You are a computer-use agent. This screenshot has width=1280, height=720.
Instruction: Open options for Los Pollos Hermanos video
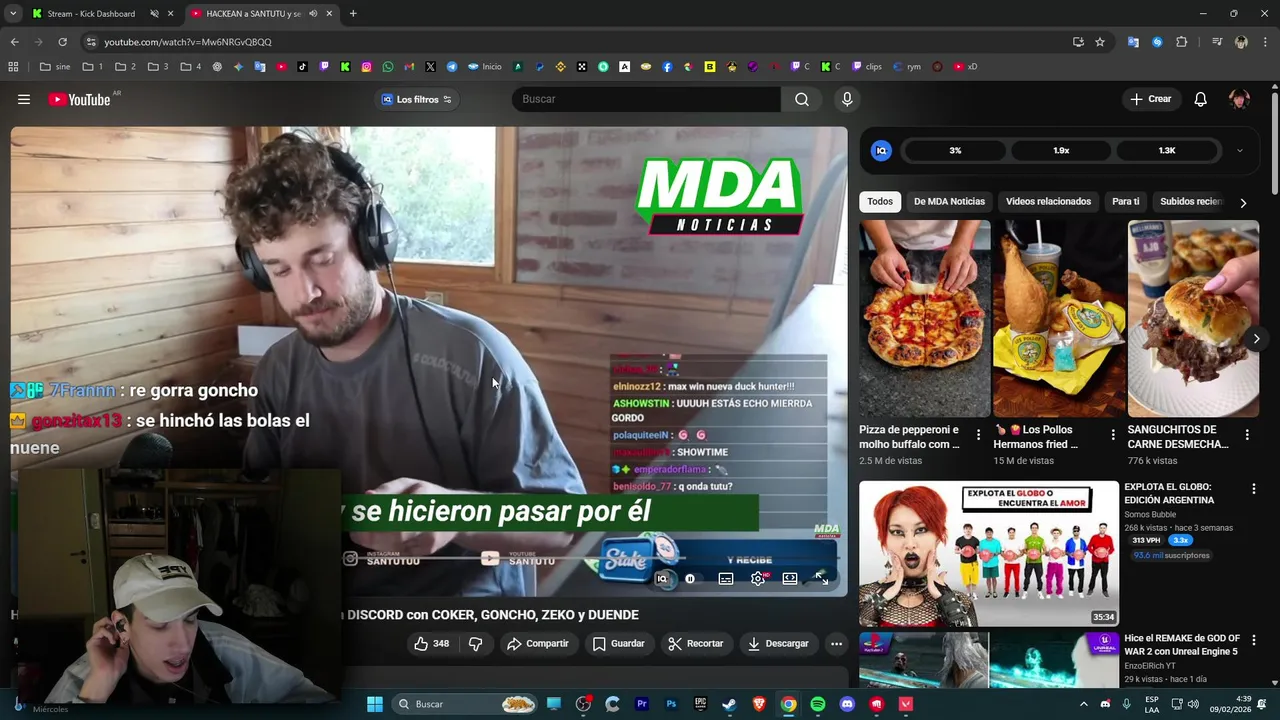pyautogui.click(x=1113, y=435)
